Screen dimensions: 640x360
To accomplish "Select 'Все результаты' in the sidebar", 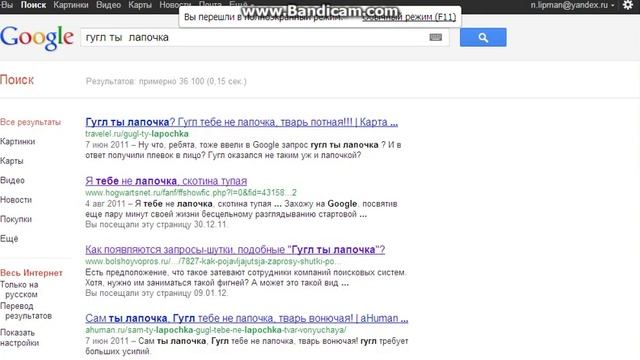I will click(x=31, y=122).
